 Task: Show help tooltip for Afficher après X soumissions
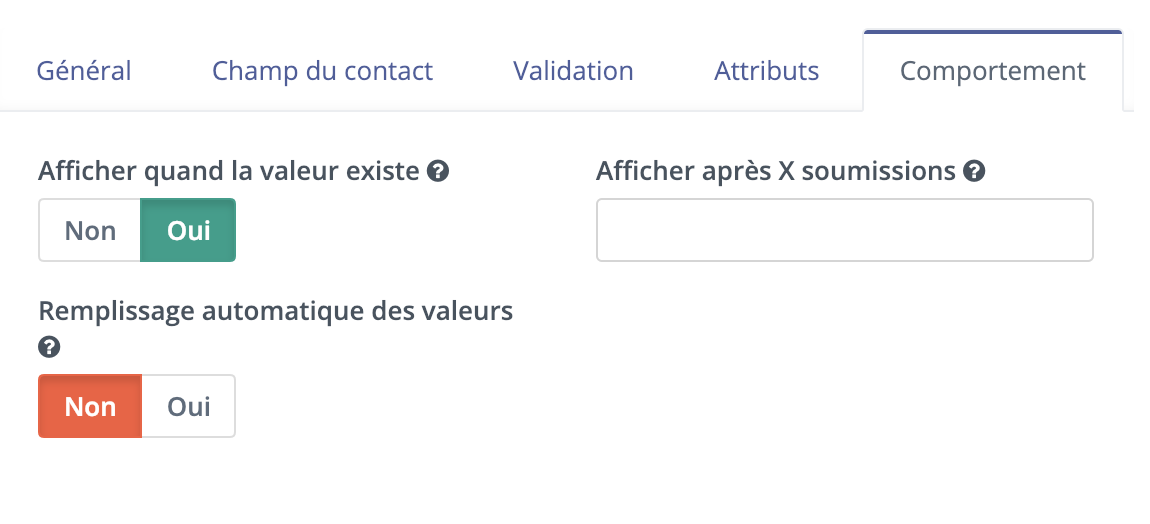pos(974,172)
